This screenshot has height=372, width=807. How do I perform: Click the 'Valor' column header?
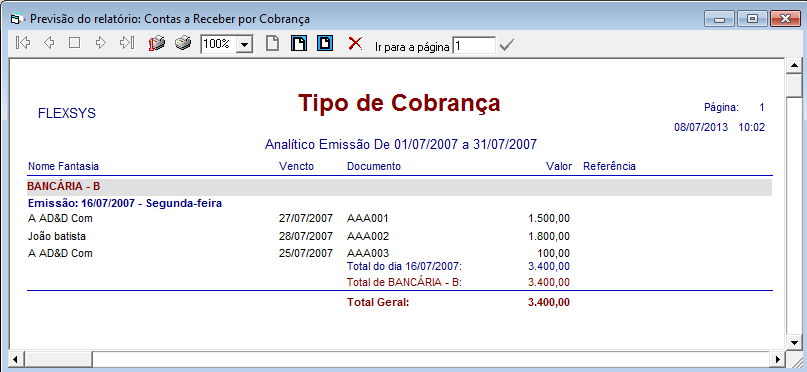559,166
